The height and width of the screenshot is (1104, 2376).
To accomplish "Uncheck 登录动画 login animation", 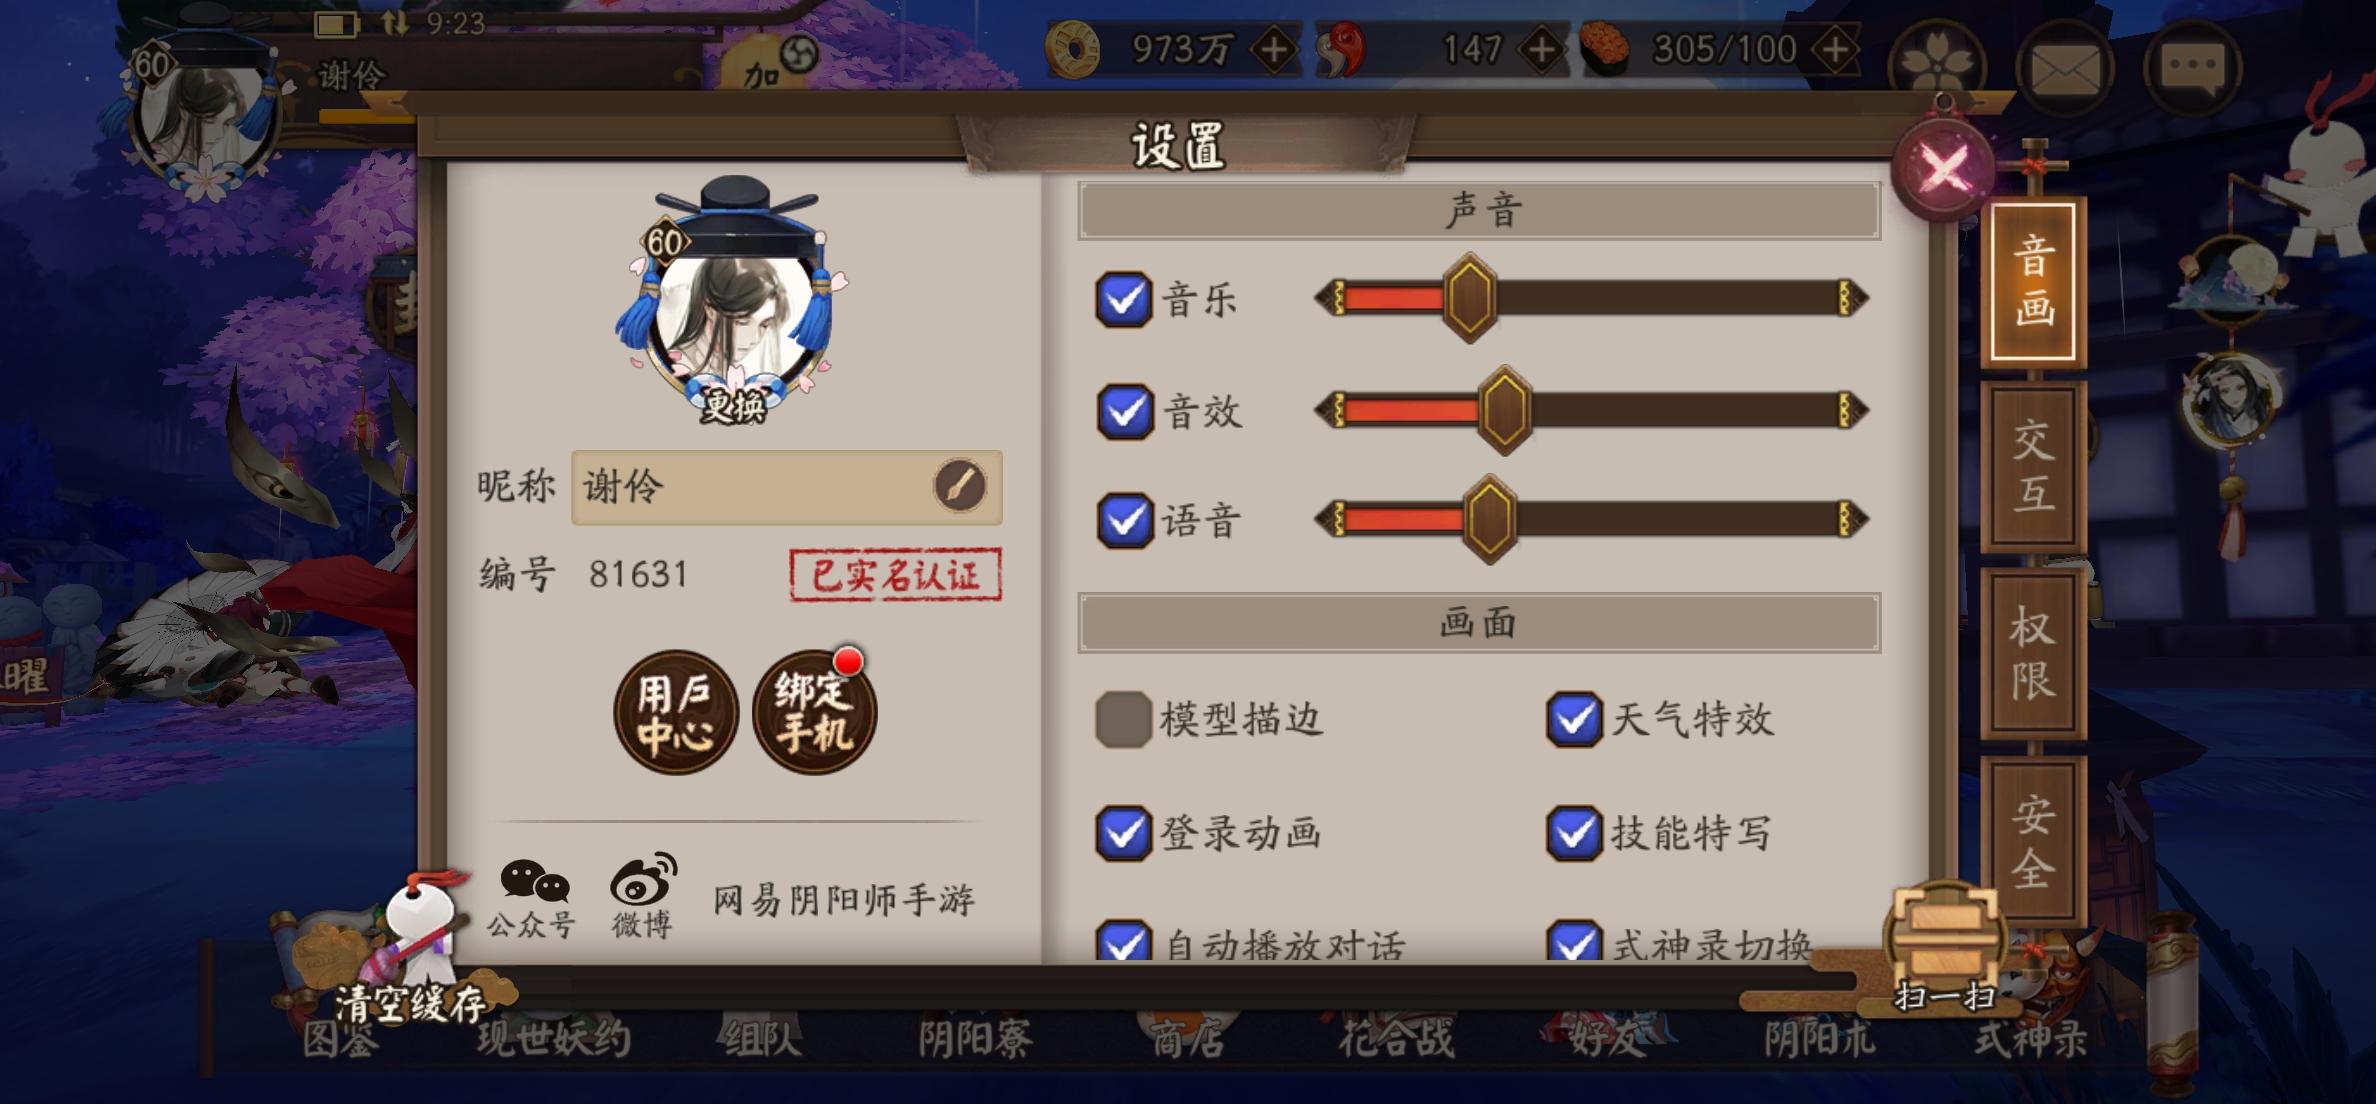I will (1123, 833).
